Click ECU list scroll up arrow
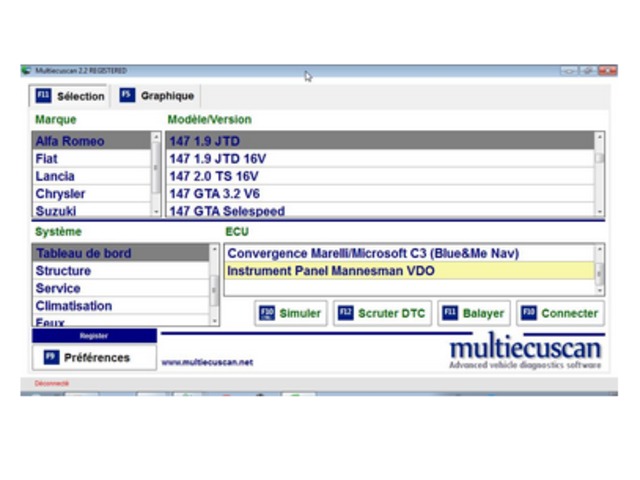Screen dimensions: 640x480 [x=599, y=249]
